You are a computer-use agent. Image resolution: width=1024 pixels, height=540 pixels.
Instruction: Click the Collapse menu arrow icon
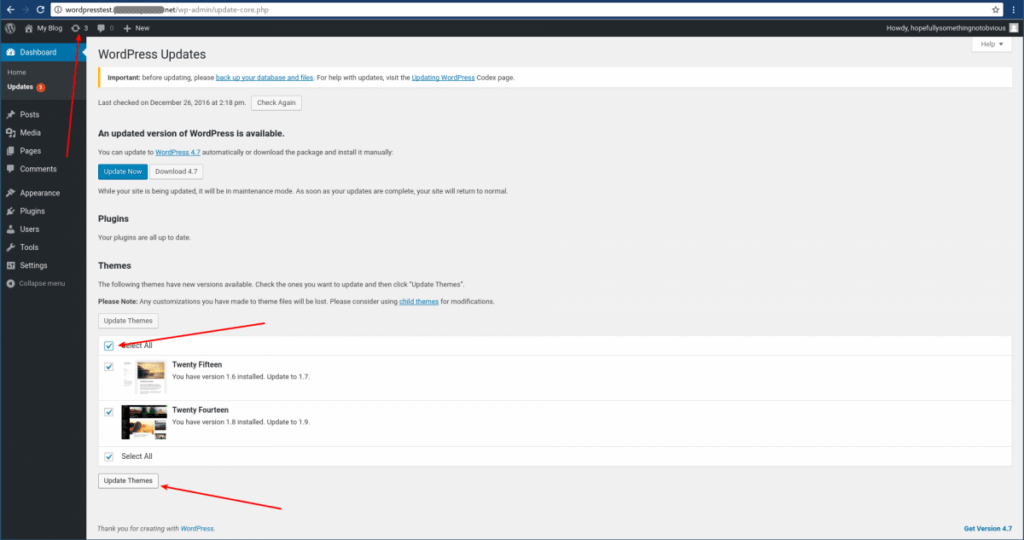coord(10,283)
